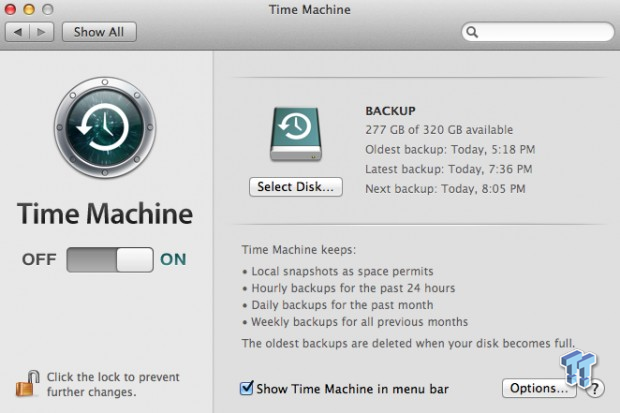Screen dimensions: 620x413
Task: Click the BACKUP disk name text
Action: 390,111
